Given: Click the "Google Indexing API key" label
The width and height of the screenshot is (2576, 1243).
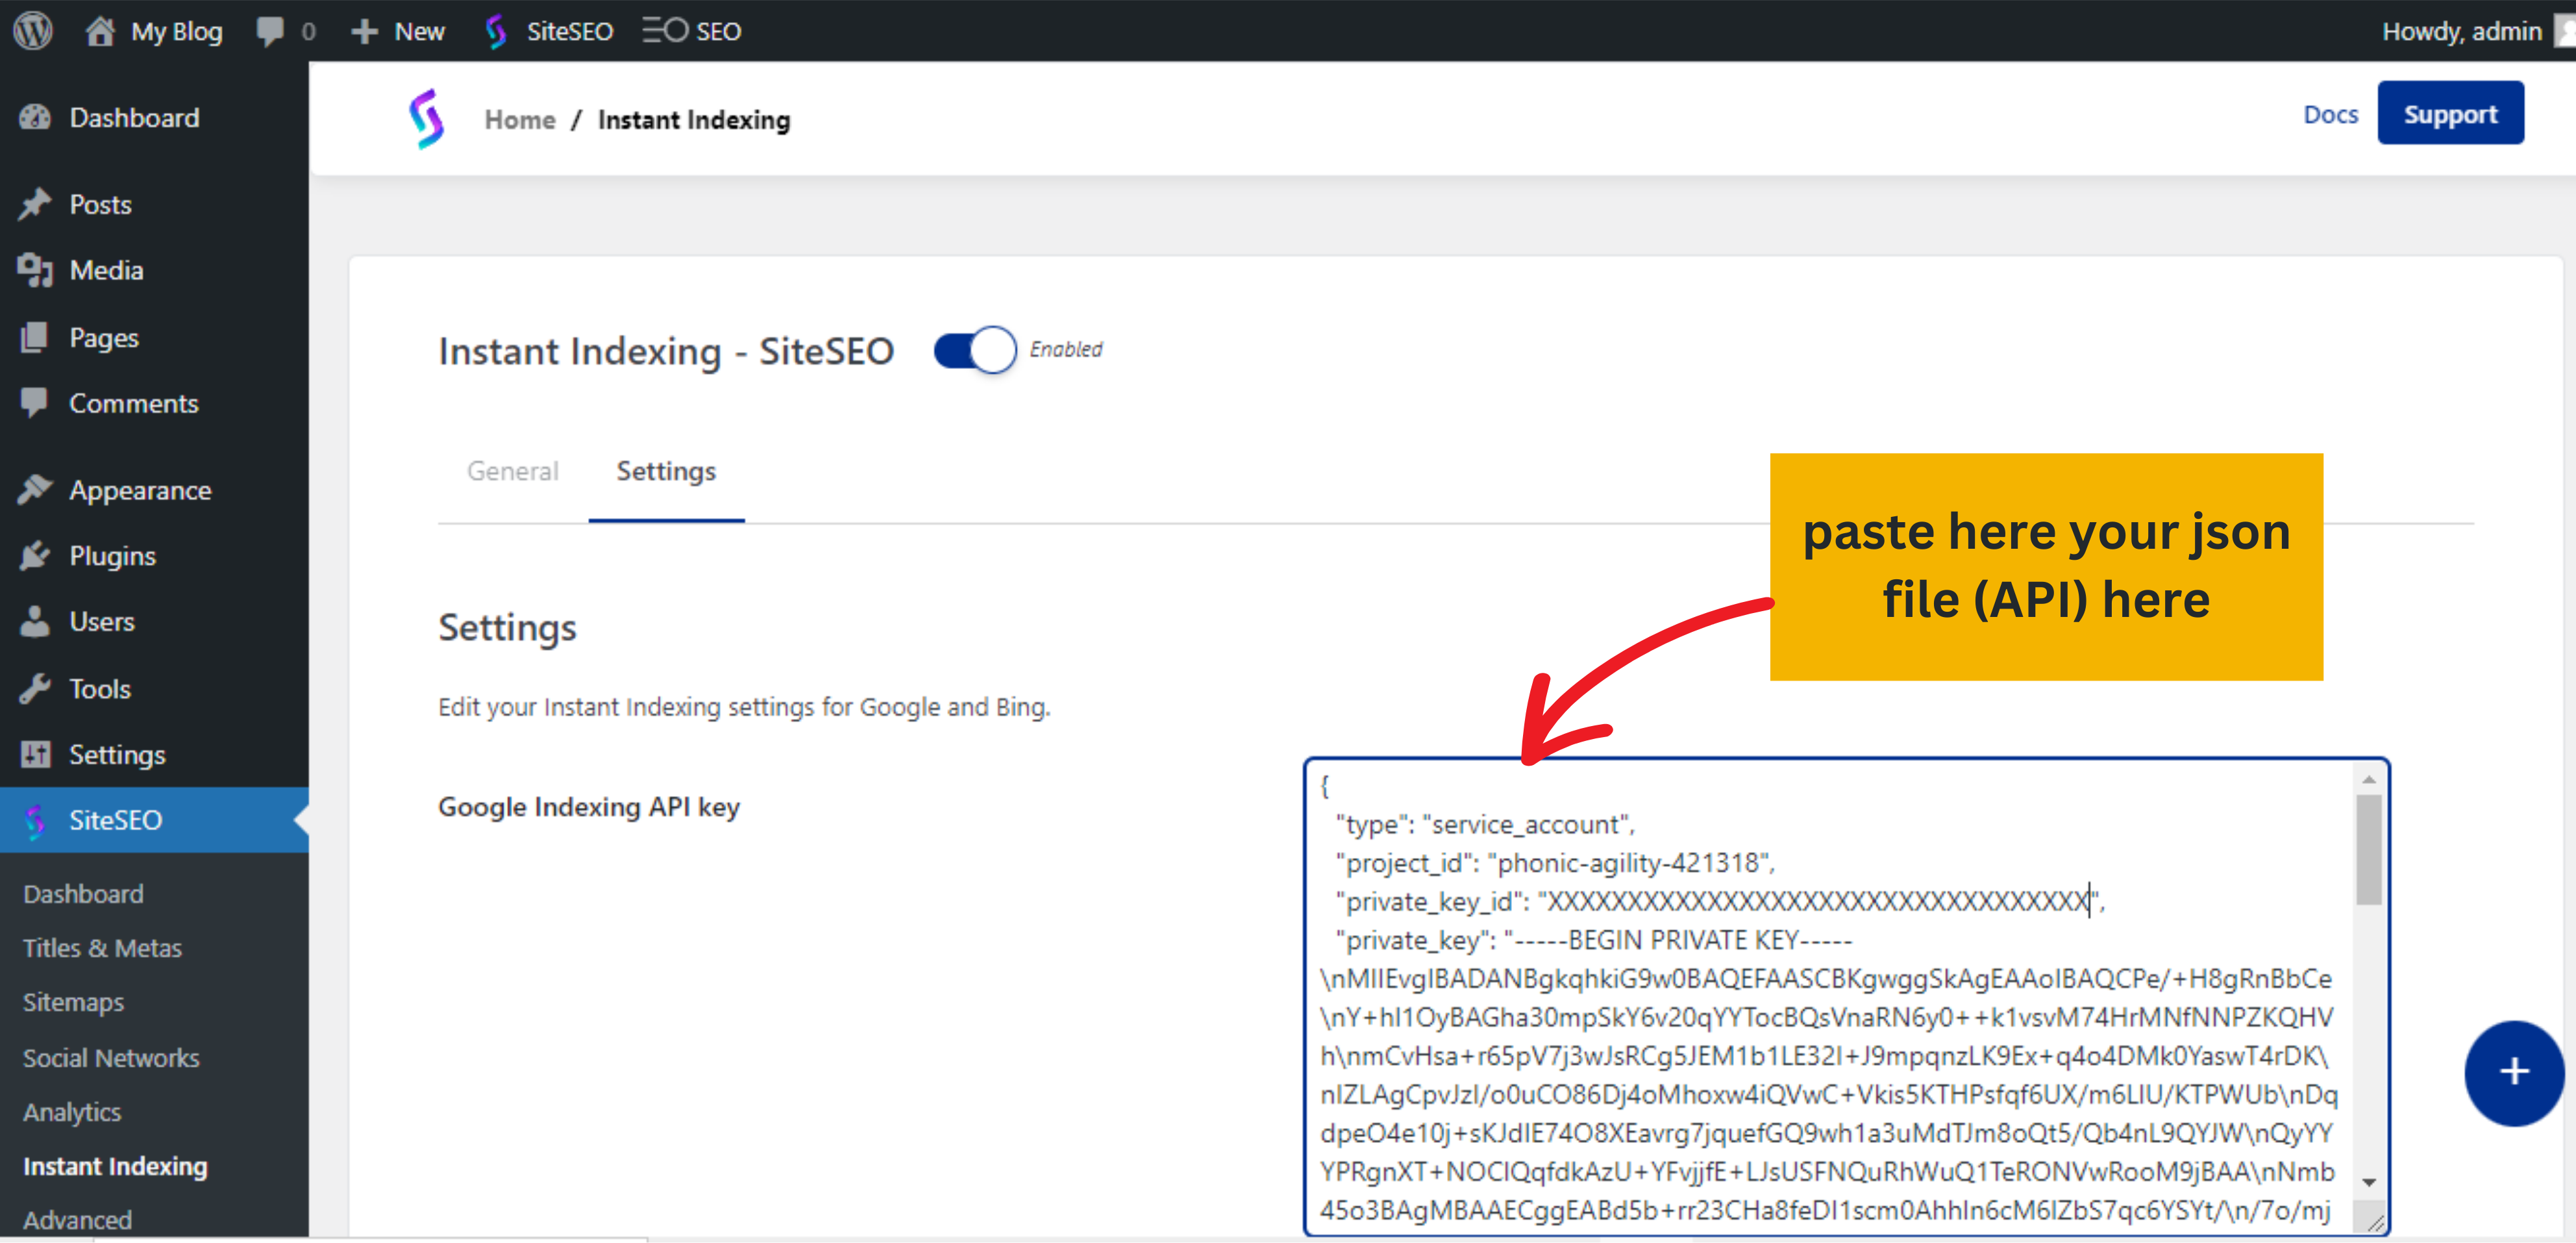Looking at the screenshot, I should coord(589,807).
